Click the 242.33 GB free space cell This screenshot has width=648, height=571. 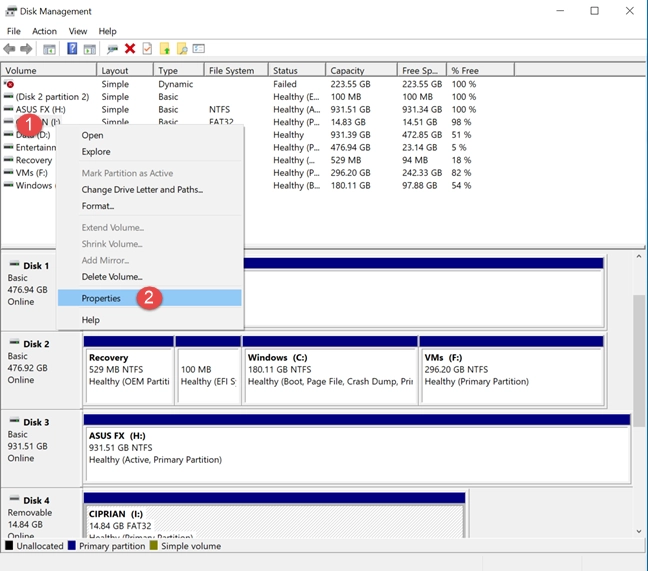tap(422, 173)
